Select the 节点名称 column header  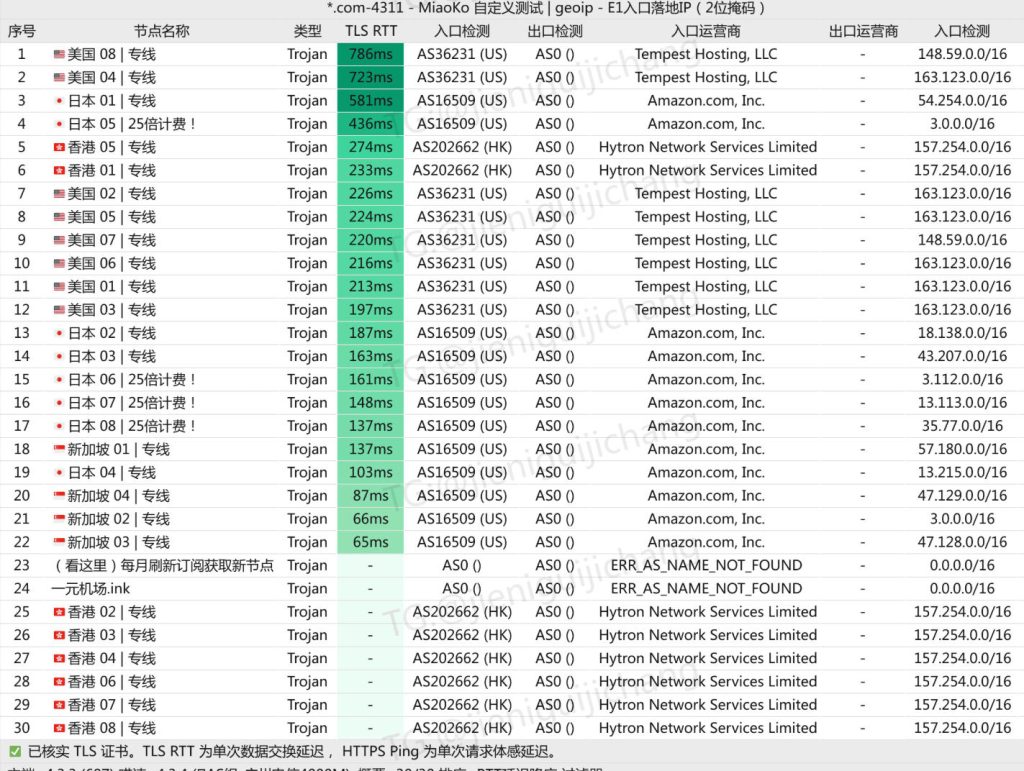pos(161,31)
